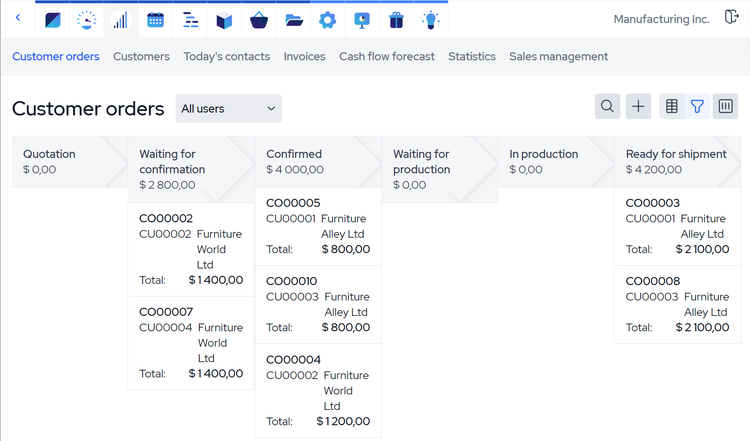Image resolution: width=750 pixels, height=441 pixels.
Task: Click the logout icon beside Manufacturing Inc.
Action: (730, 19)
